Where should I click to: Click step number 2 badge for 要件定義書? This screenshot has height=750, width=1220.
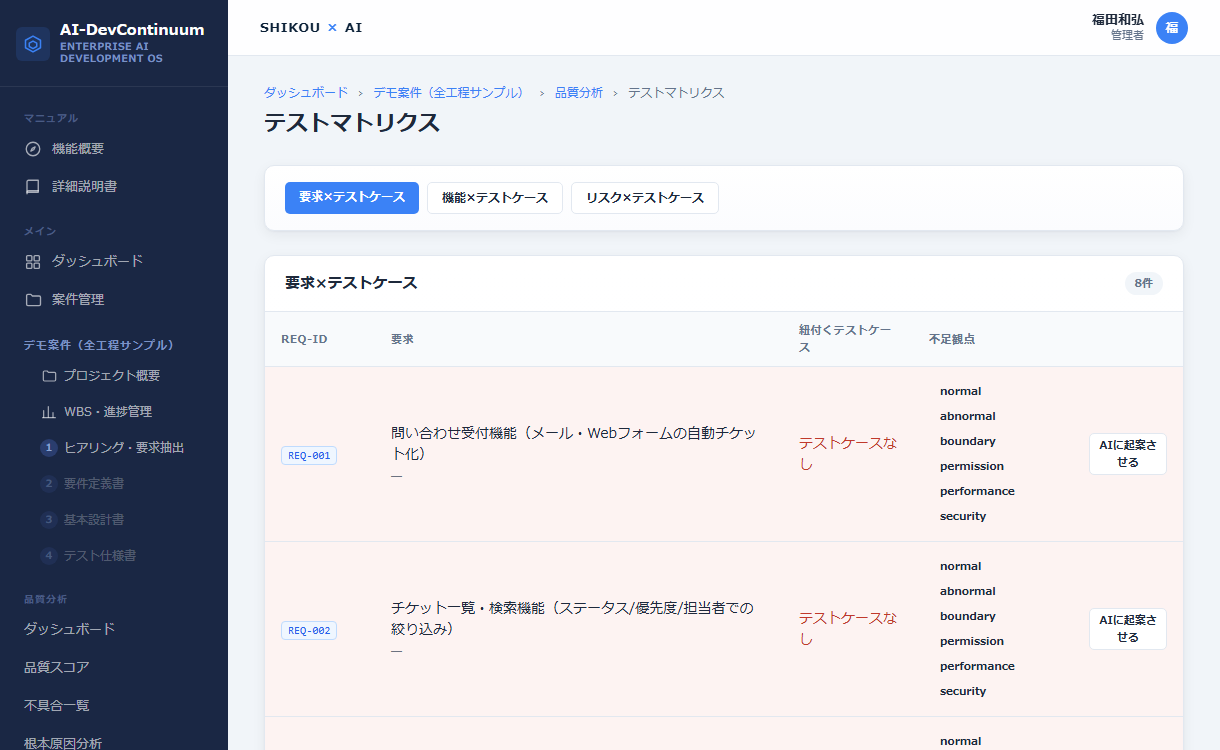[48, 484]
